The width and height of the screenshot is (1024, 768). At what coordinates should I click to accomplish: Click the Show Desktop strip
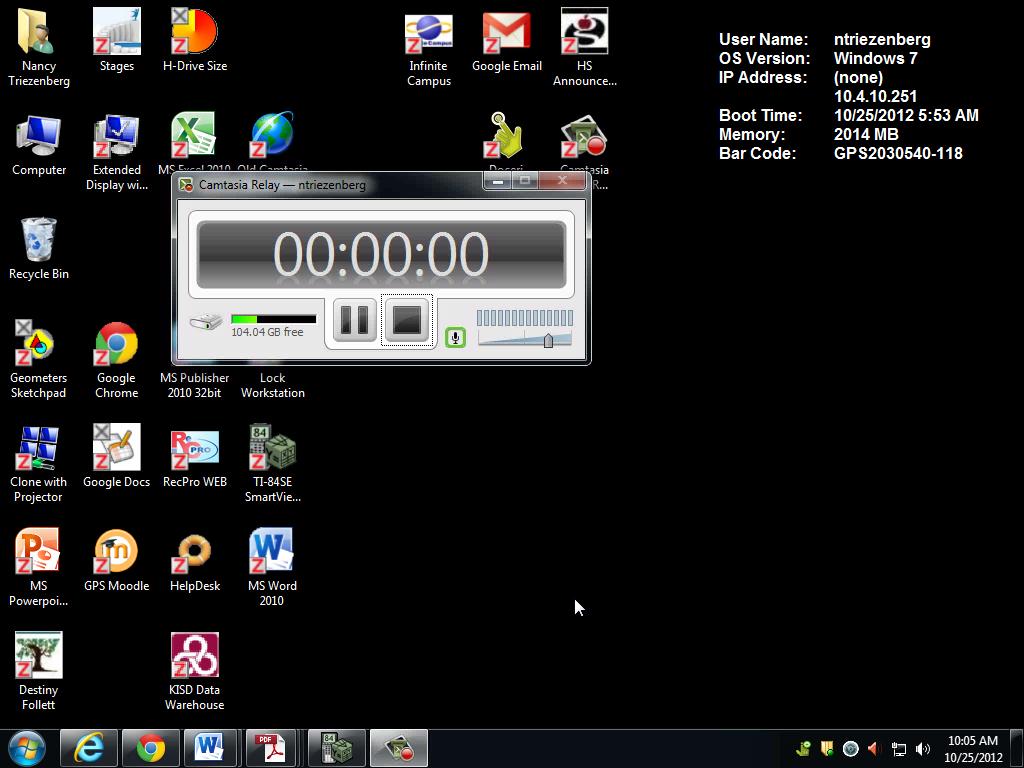coord(1017,748)
